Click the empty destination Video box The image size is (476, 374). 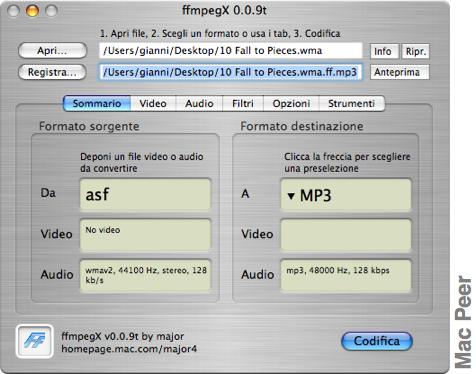pyautogui.click(x=346, y=235)
